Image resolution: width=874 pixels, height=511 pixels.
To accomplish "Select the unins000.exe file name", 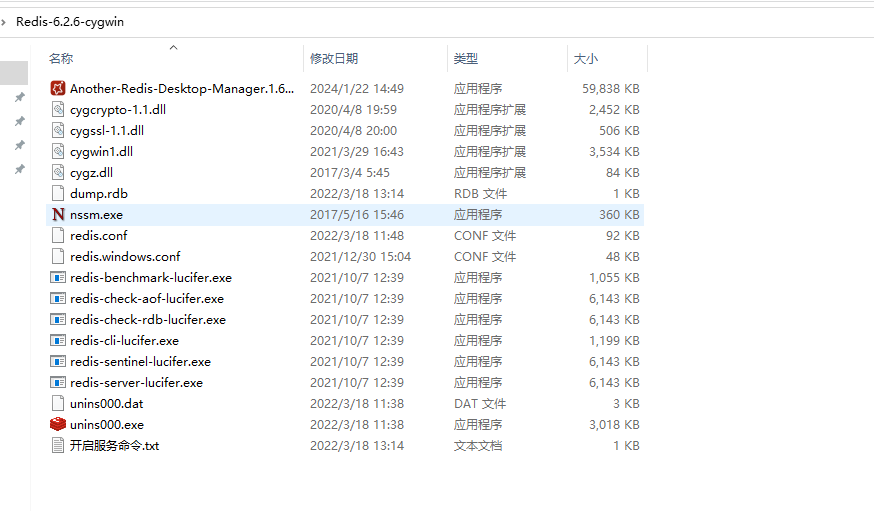I will coord(107,425).
